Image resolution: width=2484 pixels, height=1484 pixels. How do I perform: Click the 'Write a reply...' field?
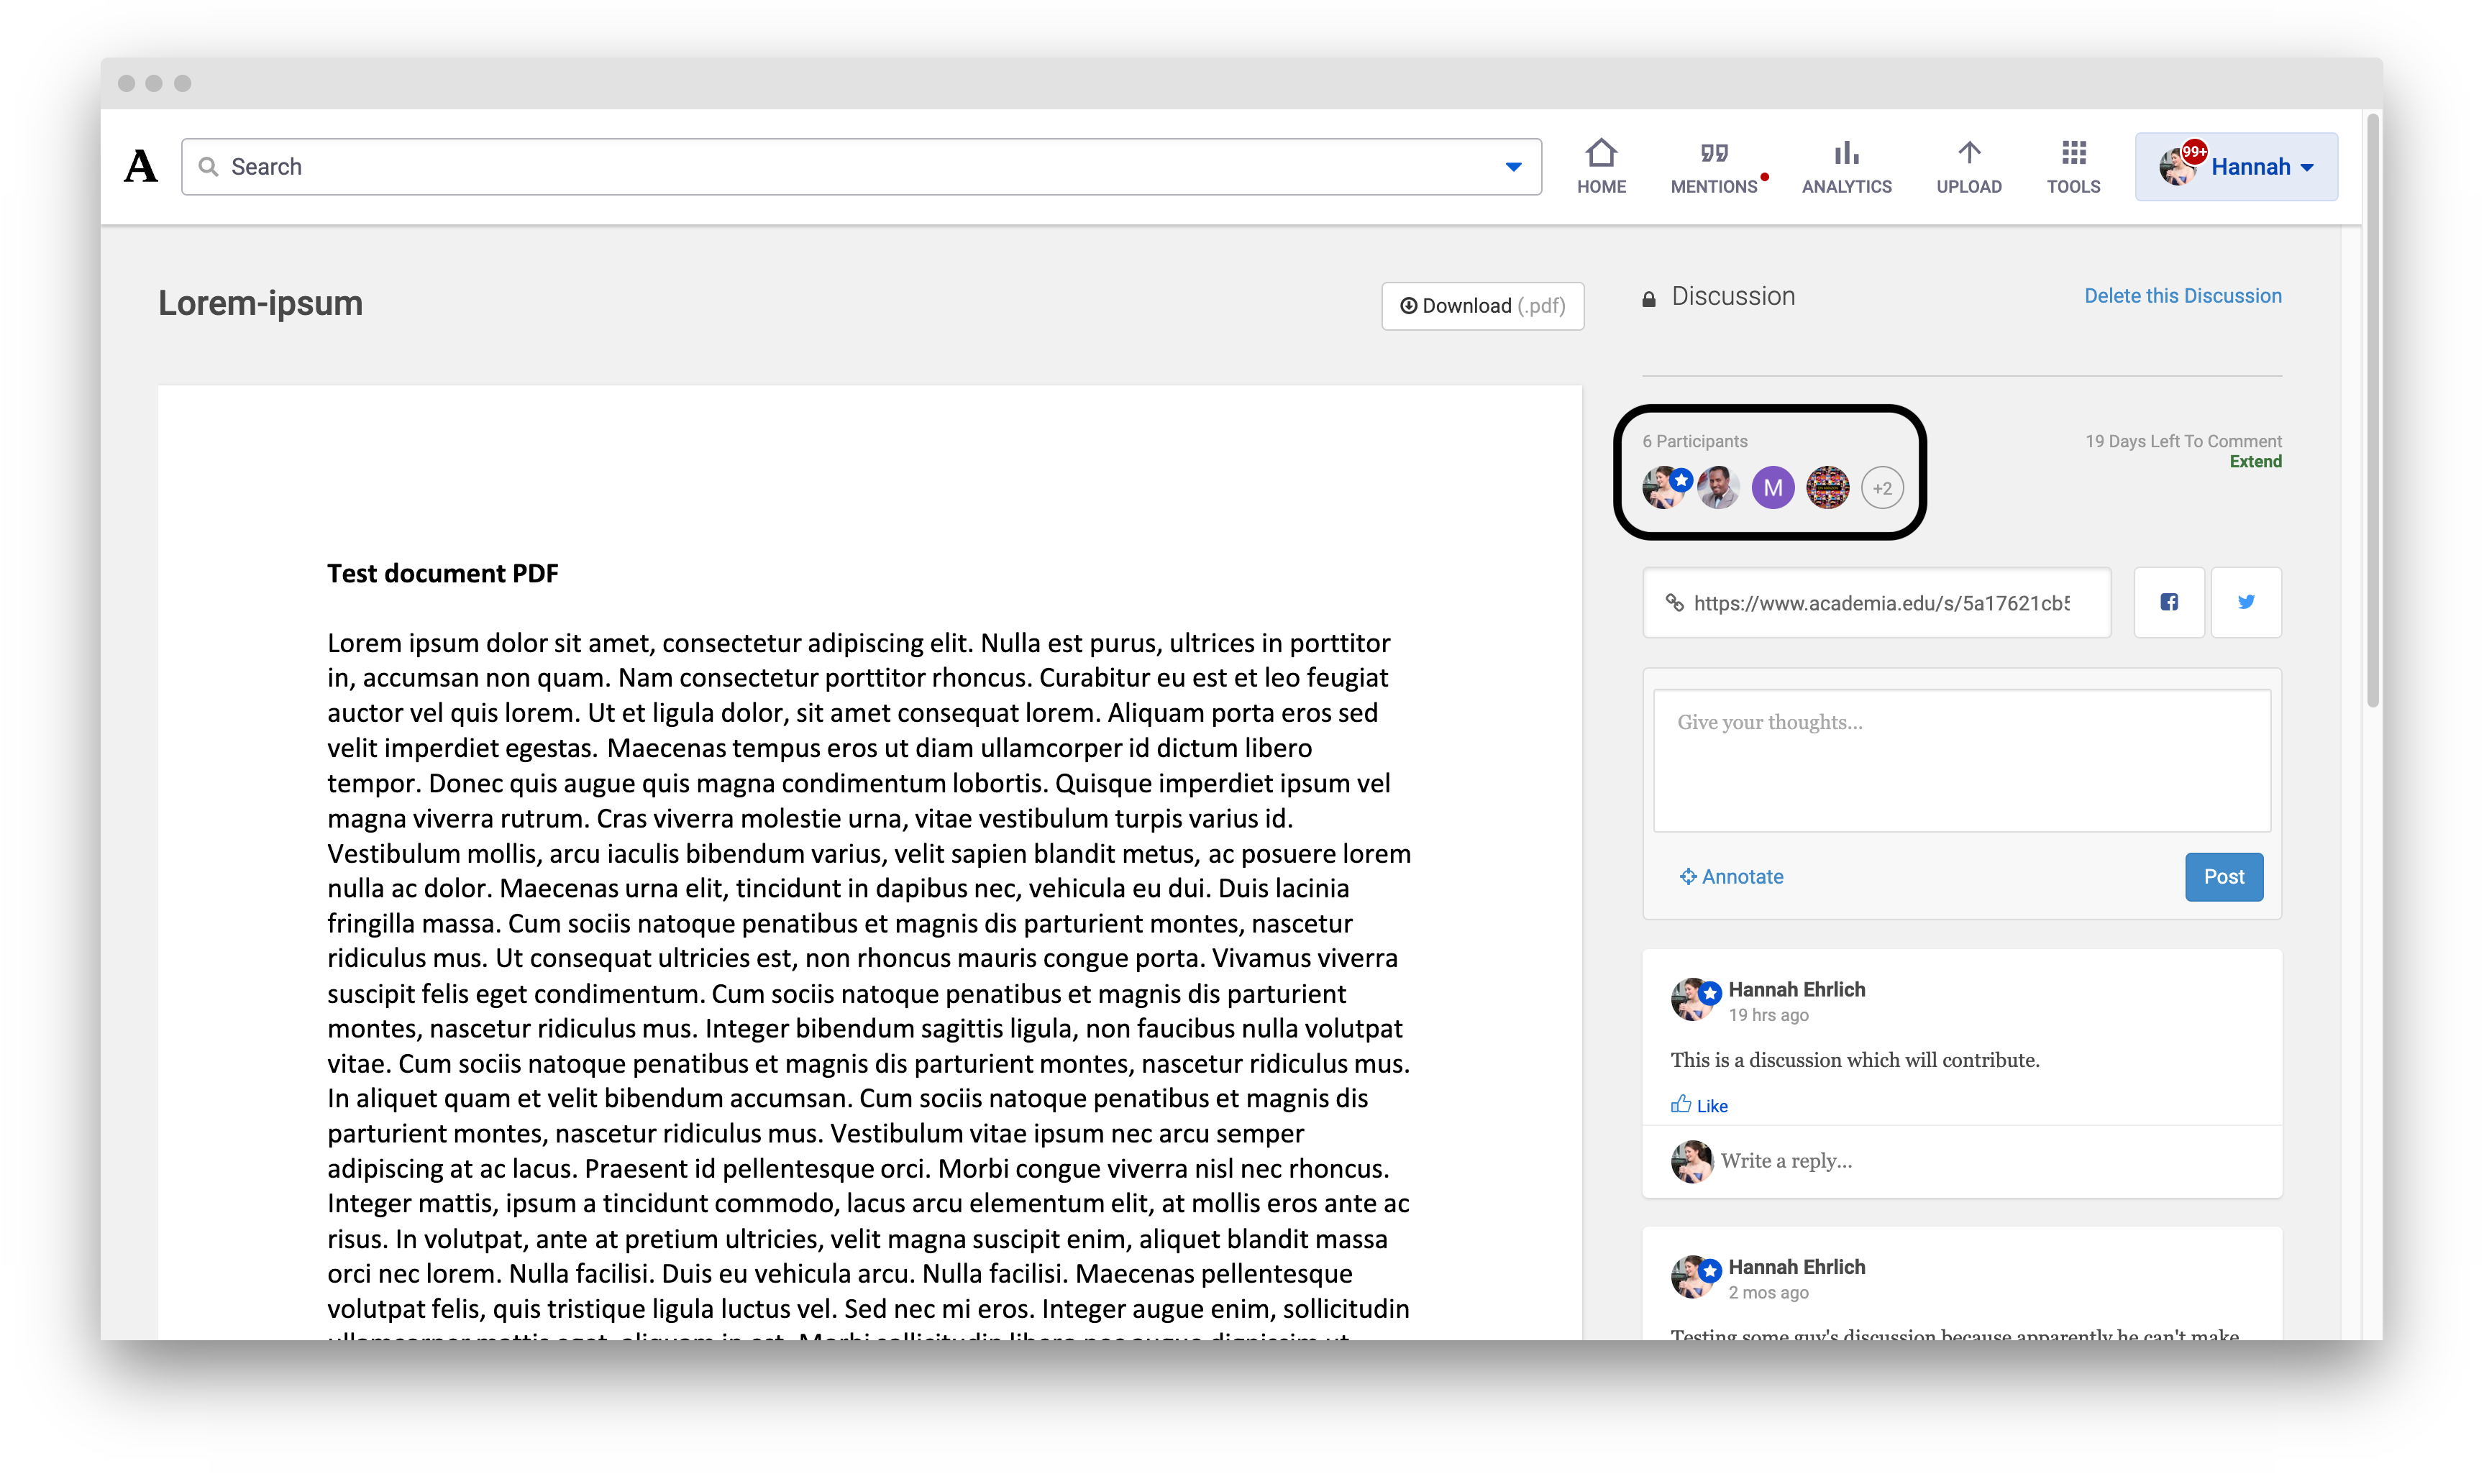[1786, 1160]
